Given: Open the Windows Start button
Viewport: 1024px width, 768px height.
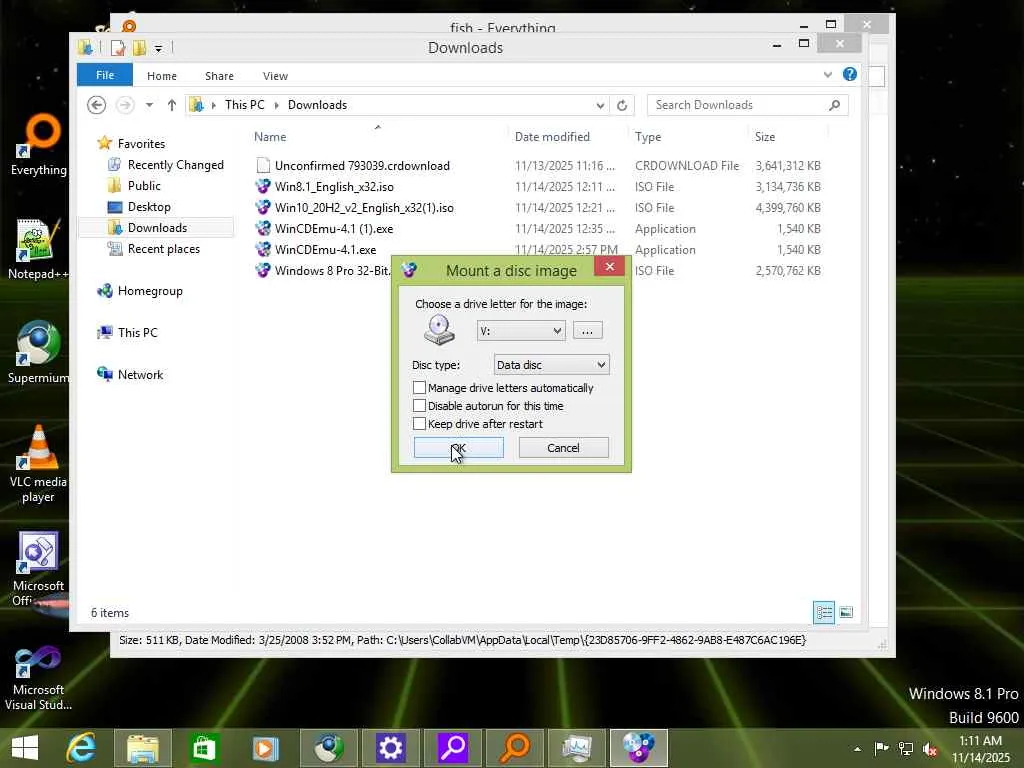Looking at the screenshot, I should click(25, 748).
